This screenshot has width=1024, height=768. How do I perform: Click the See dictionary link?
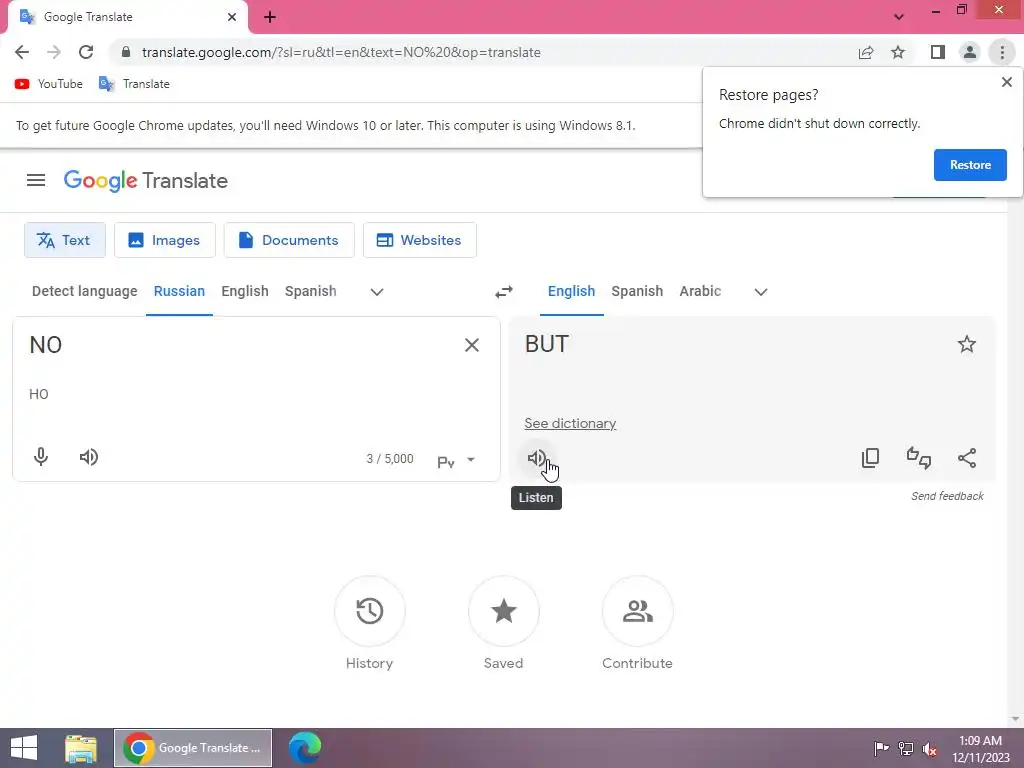(570, 423)
